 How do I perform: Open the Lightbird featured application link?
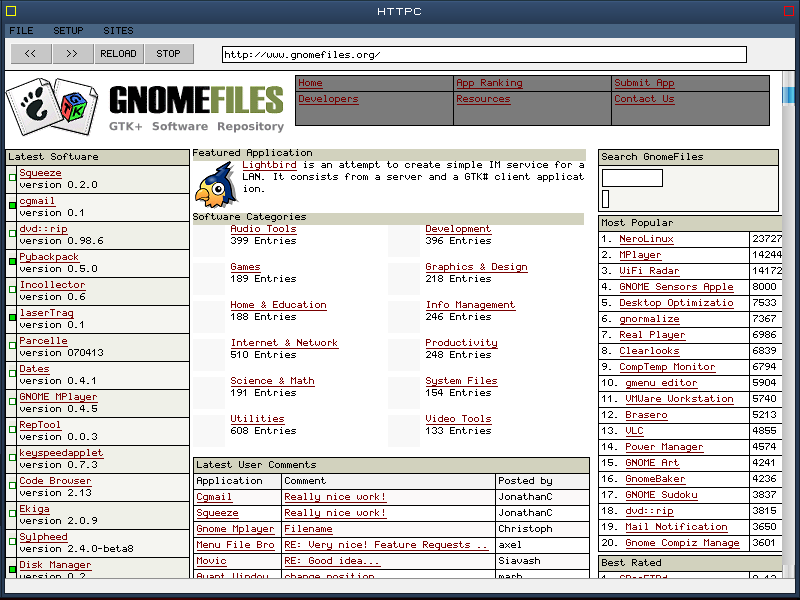point(269,165)
